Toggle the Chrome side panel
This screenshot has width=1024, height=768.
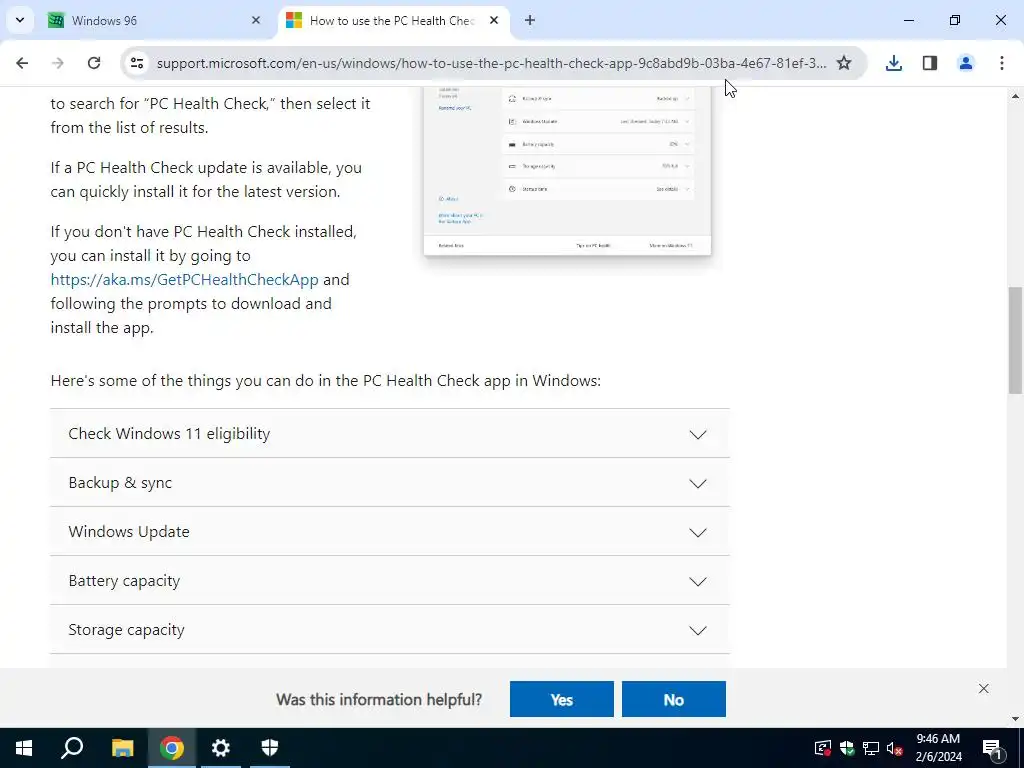pos(930,63)
